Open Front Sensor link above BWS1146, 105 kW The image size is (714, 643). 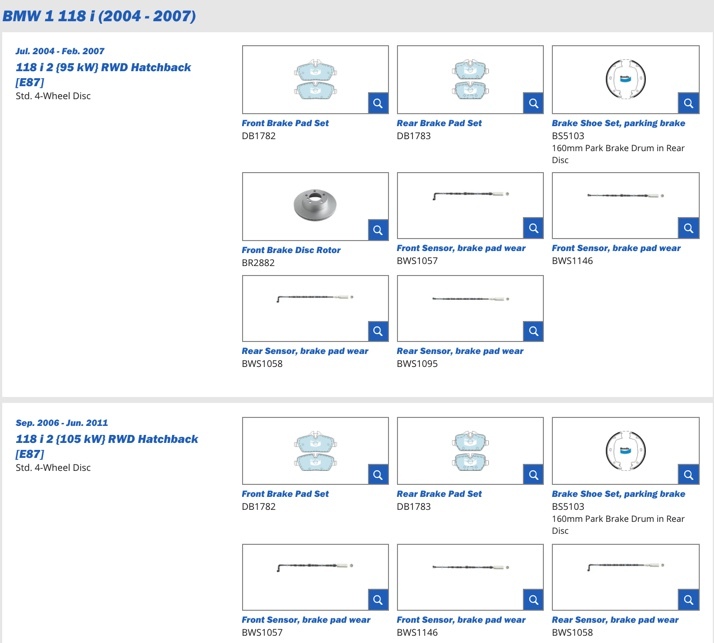coord(461,620)
